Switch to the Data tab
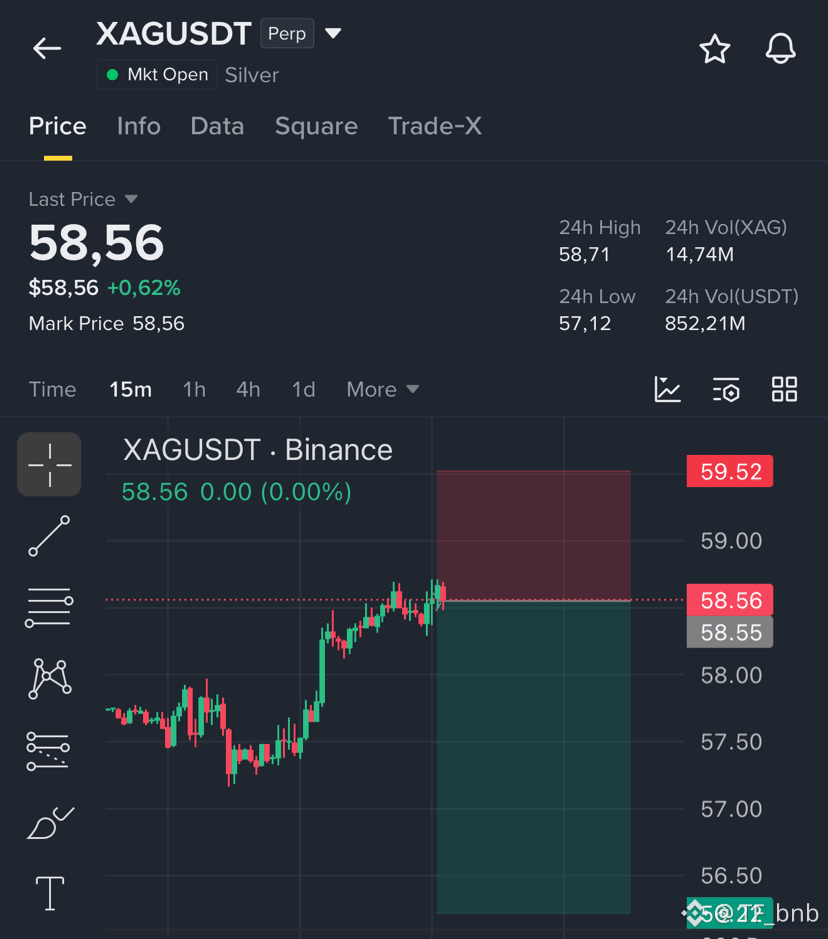This screenshot has height=939, width=828. pyautogui.click(x=217, y=126)
